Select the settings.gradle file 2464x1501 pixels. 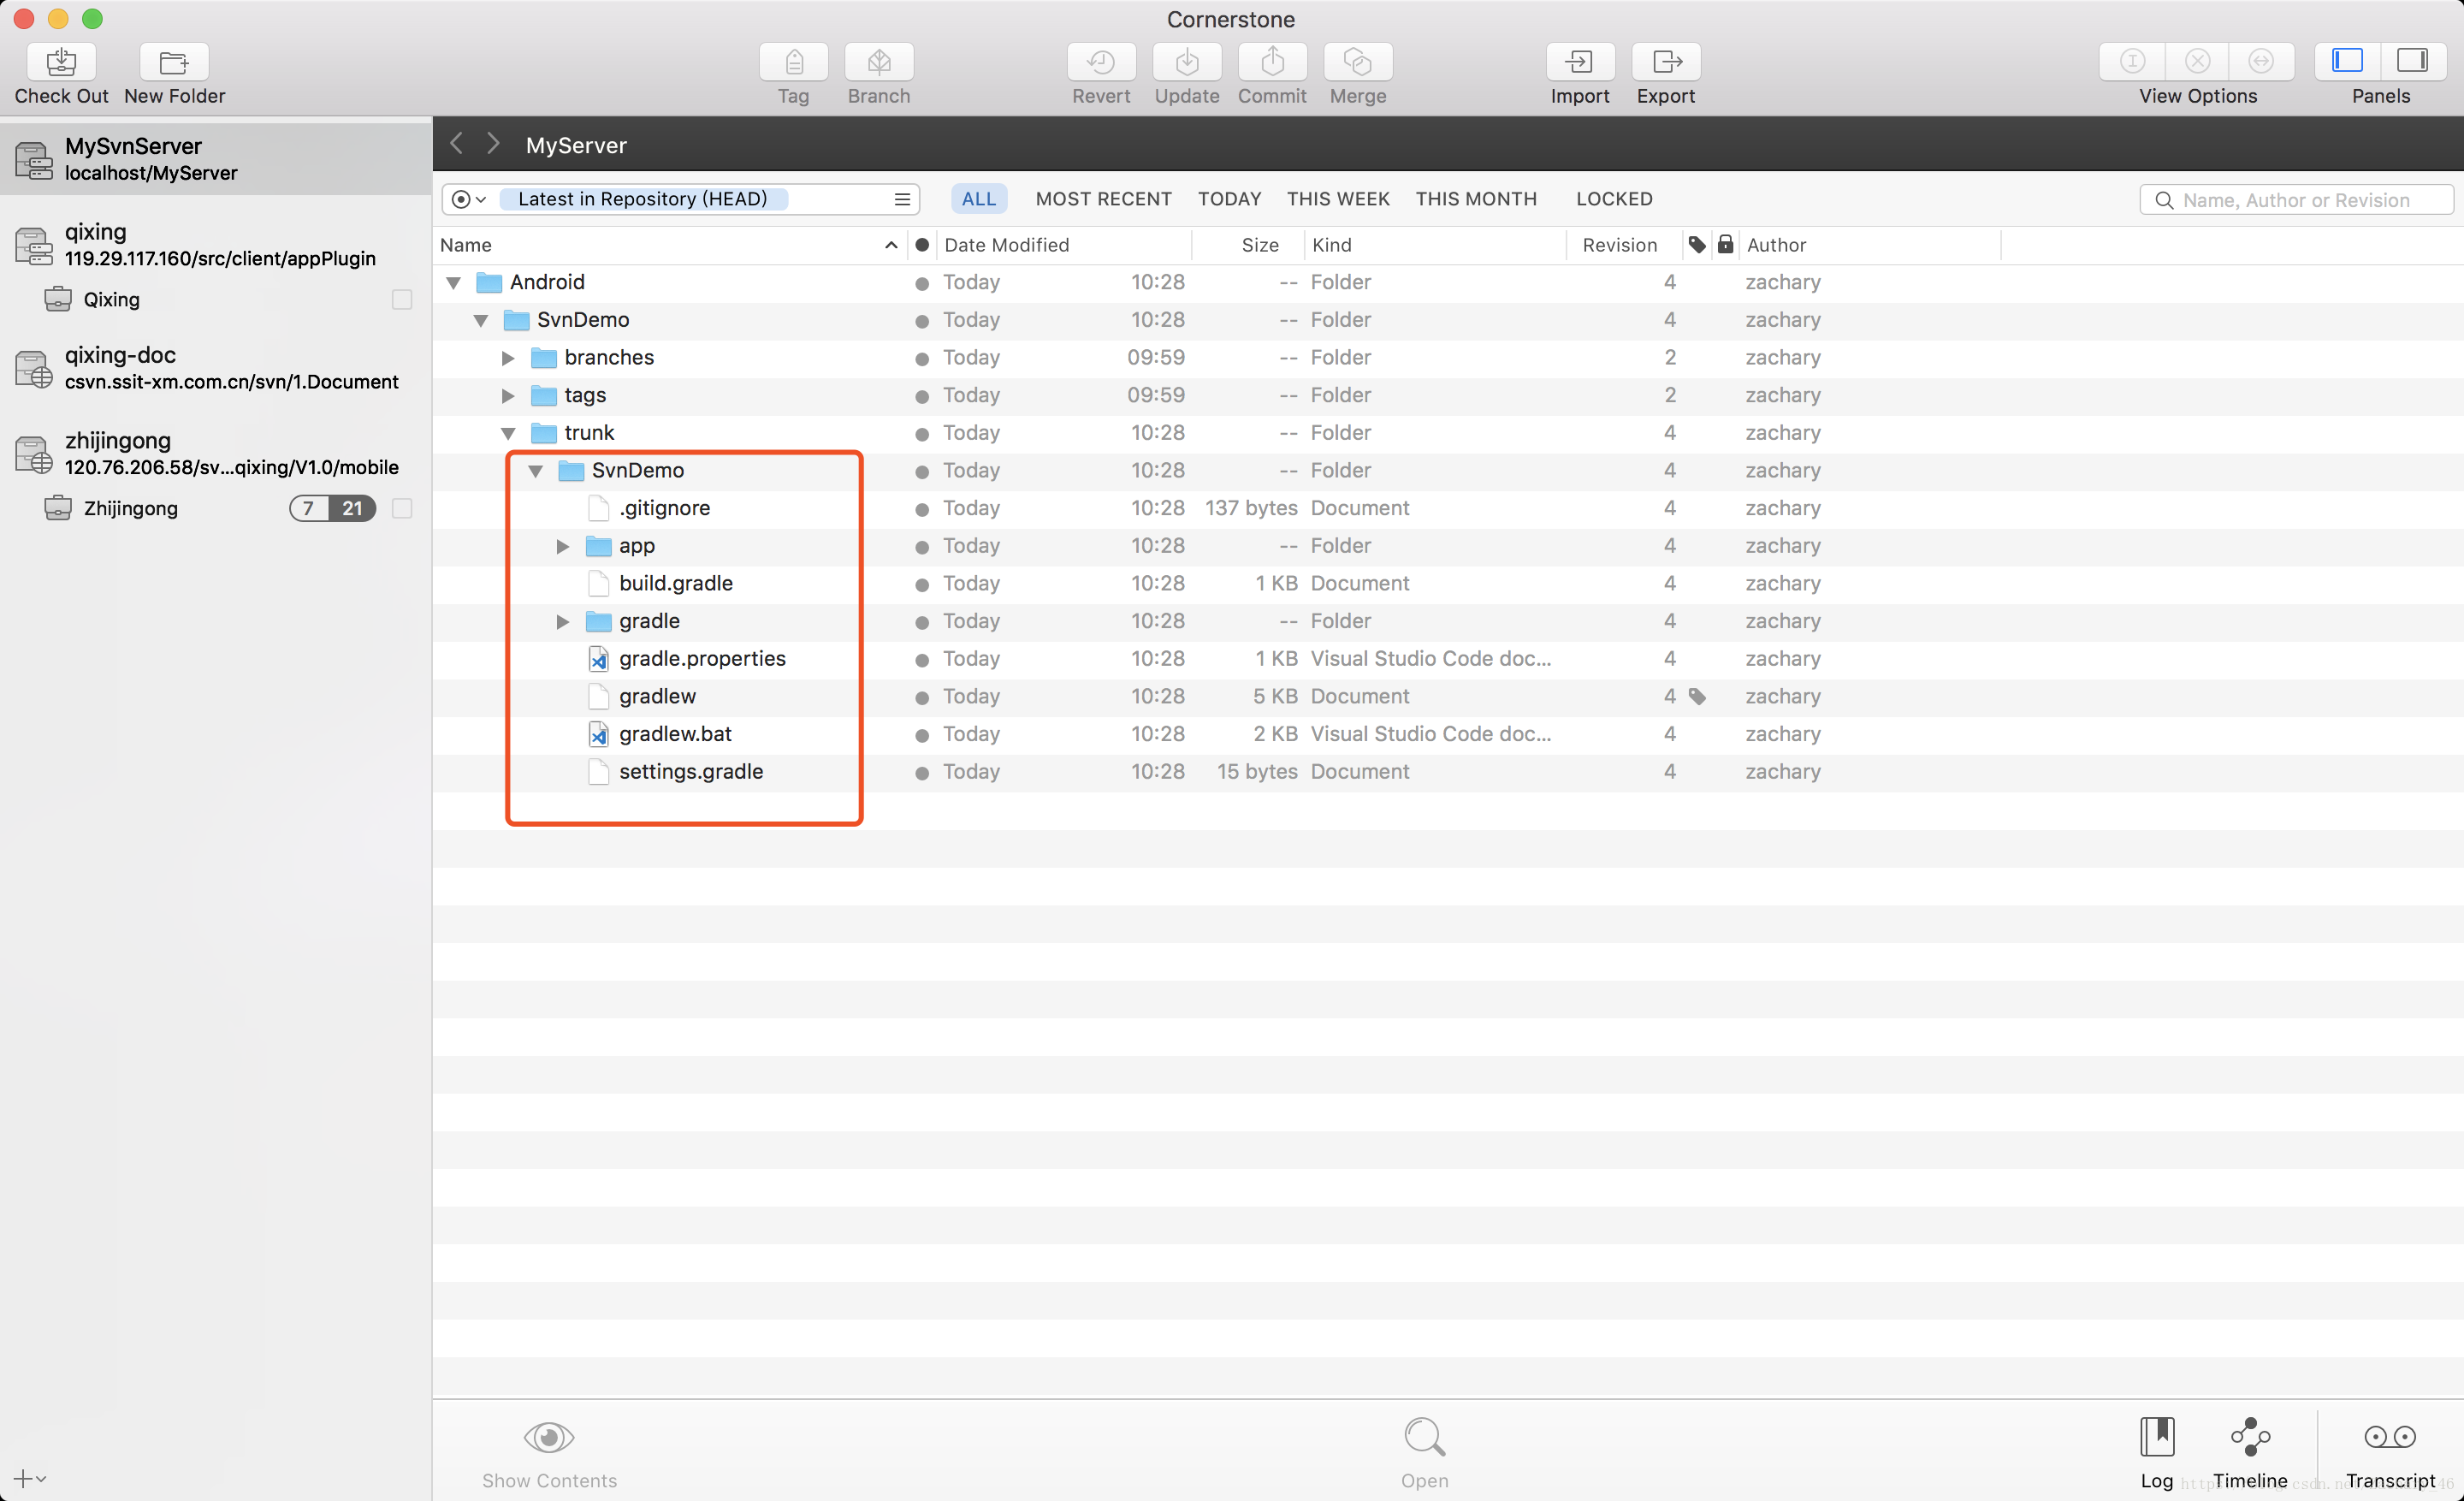coord(690,772)
